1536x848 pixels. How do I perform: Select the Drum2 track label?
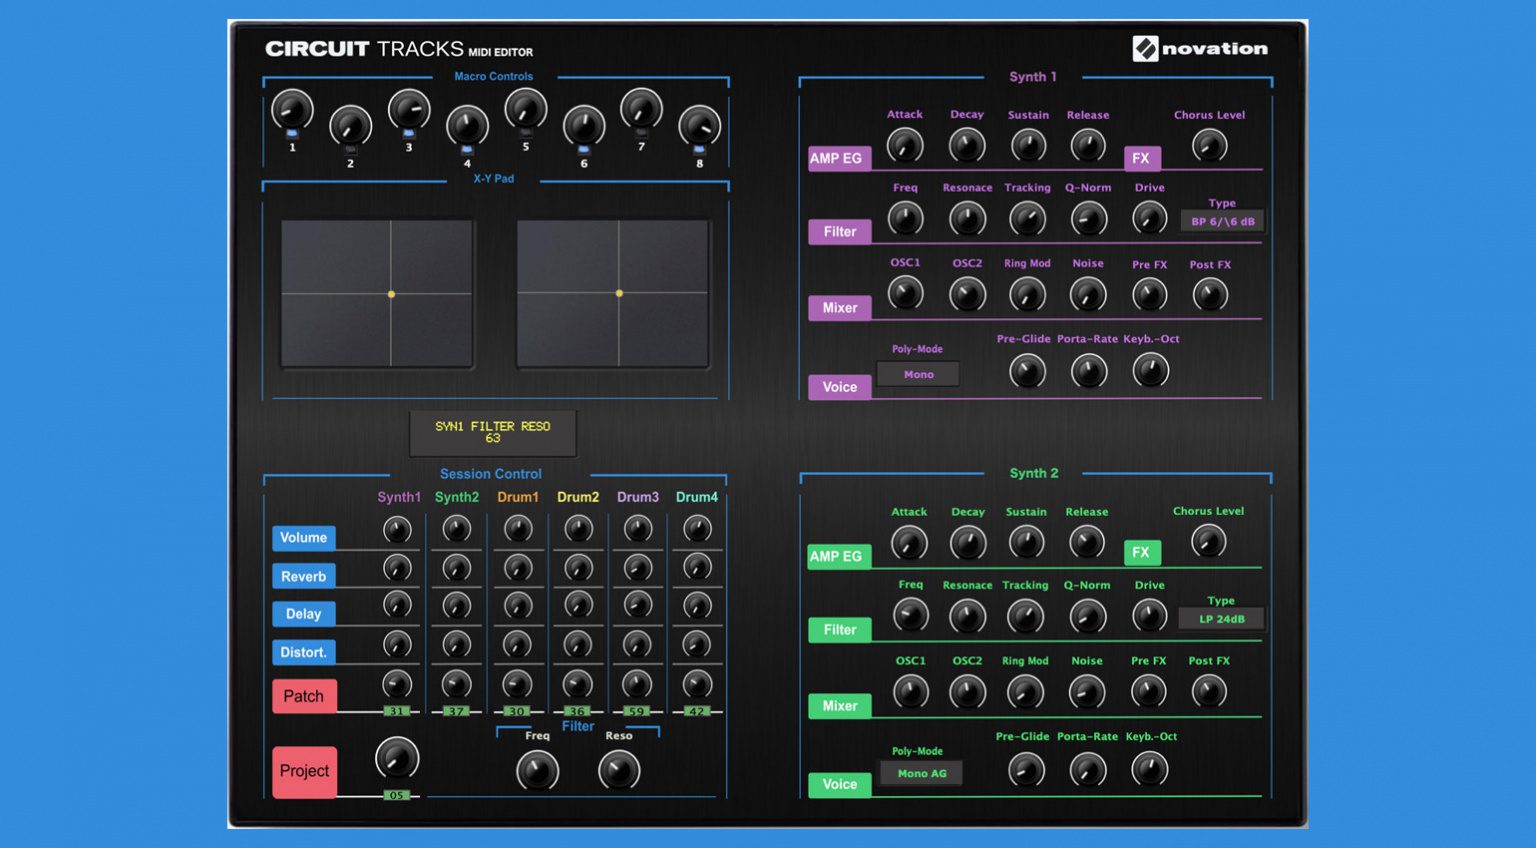click(x=577, y=497)
